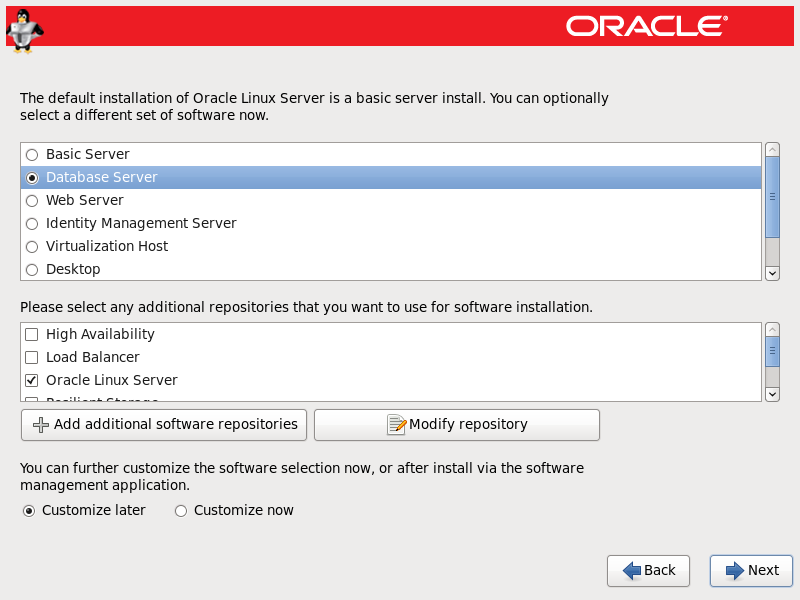Viewport: 800px width, 600px height.
Task: Click the blue Next arrow icon
Action: point(735,570)
